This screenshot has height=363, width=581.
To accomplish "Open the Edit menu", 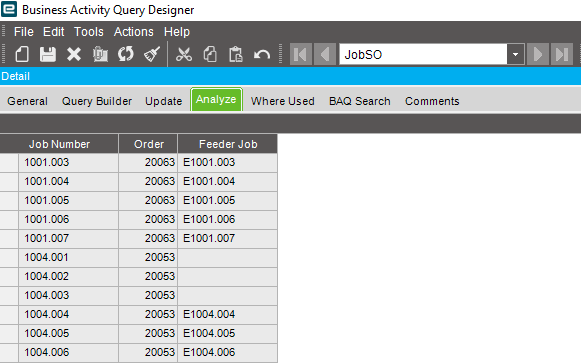I will pyautogui.click(x=54, y=32).
